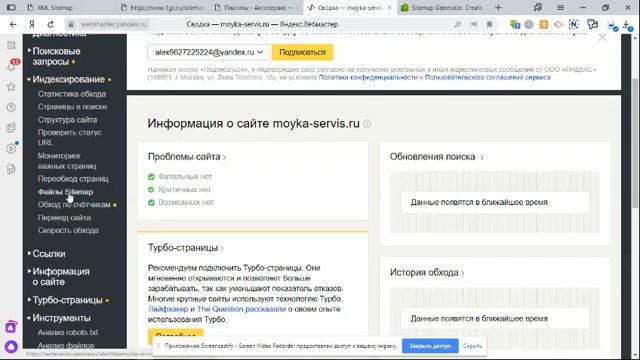This screenshot has width=640, height=360.
Task: Open the browser downloads icon
Action: (628, 25)
